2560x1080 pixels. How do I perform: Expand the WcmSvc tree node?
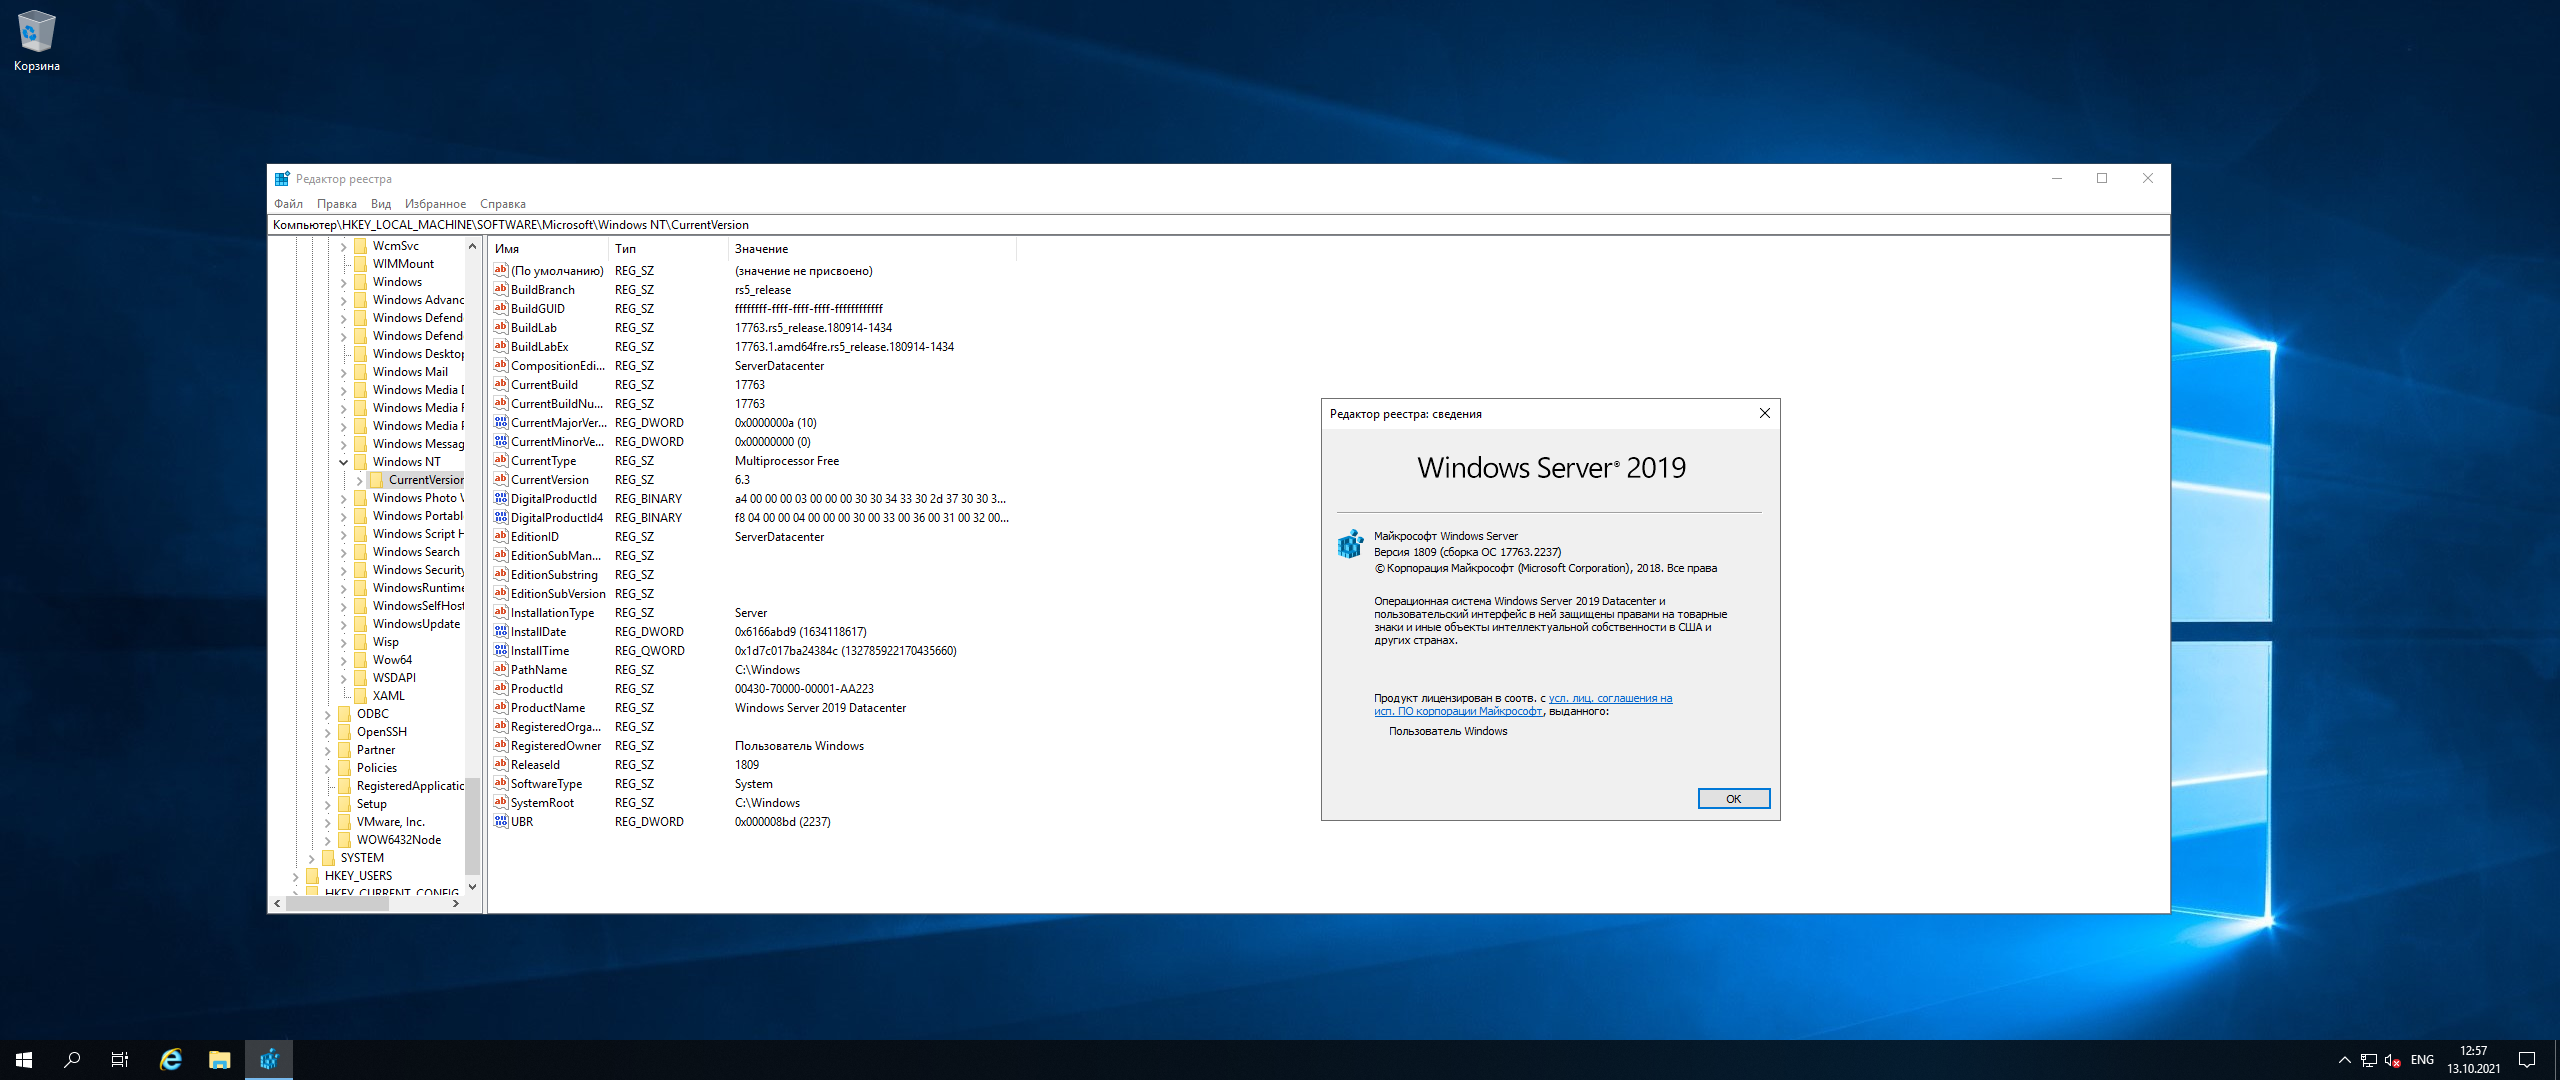[344, 246]
